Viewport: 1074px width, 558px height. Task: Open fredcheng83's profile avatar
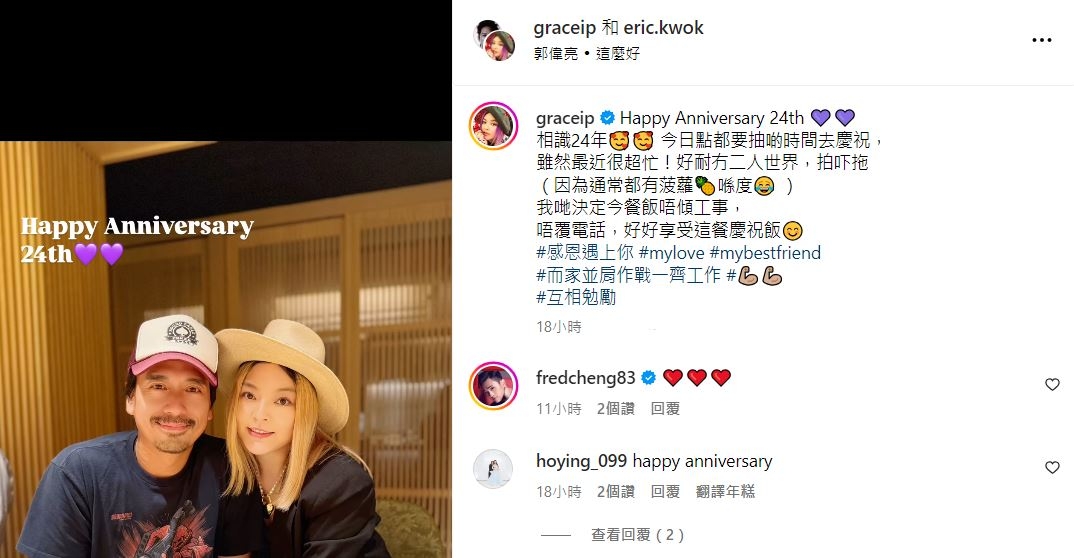click(x=493, y=385)
